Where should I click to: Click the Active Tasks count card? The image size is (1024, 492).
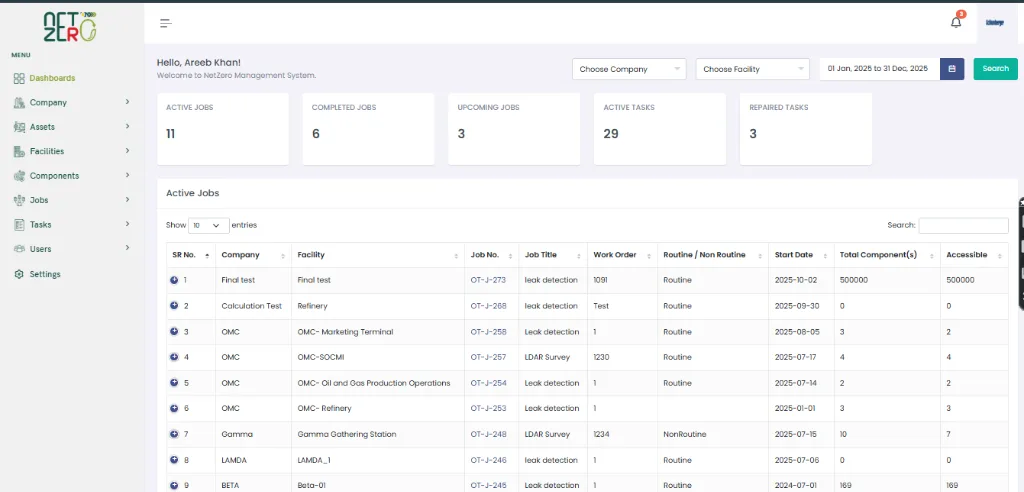point(660,129)
